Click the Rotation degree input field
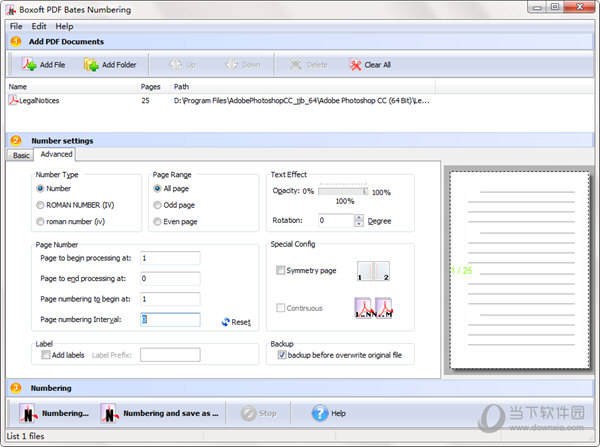 pyautogui.click(x=336, y=220)
